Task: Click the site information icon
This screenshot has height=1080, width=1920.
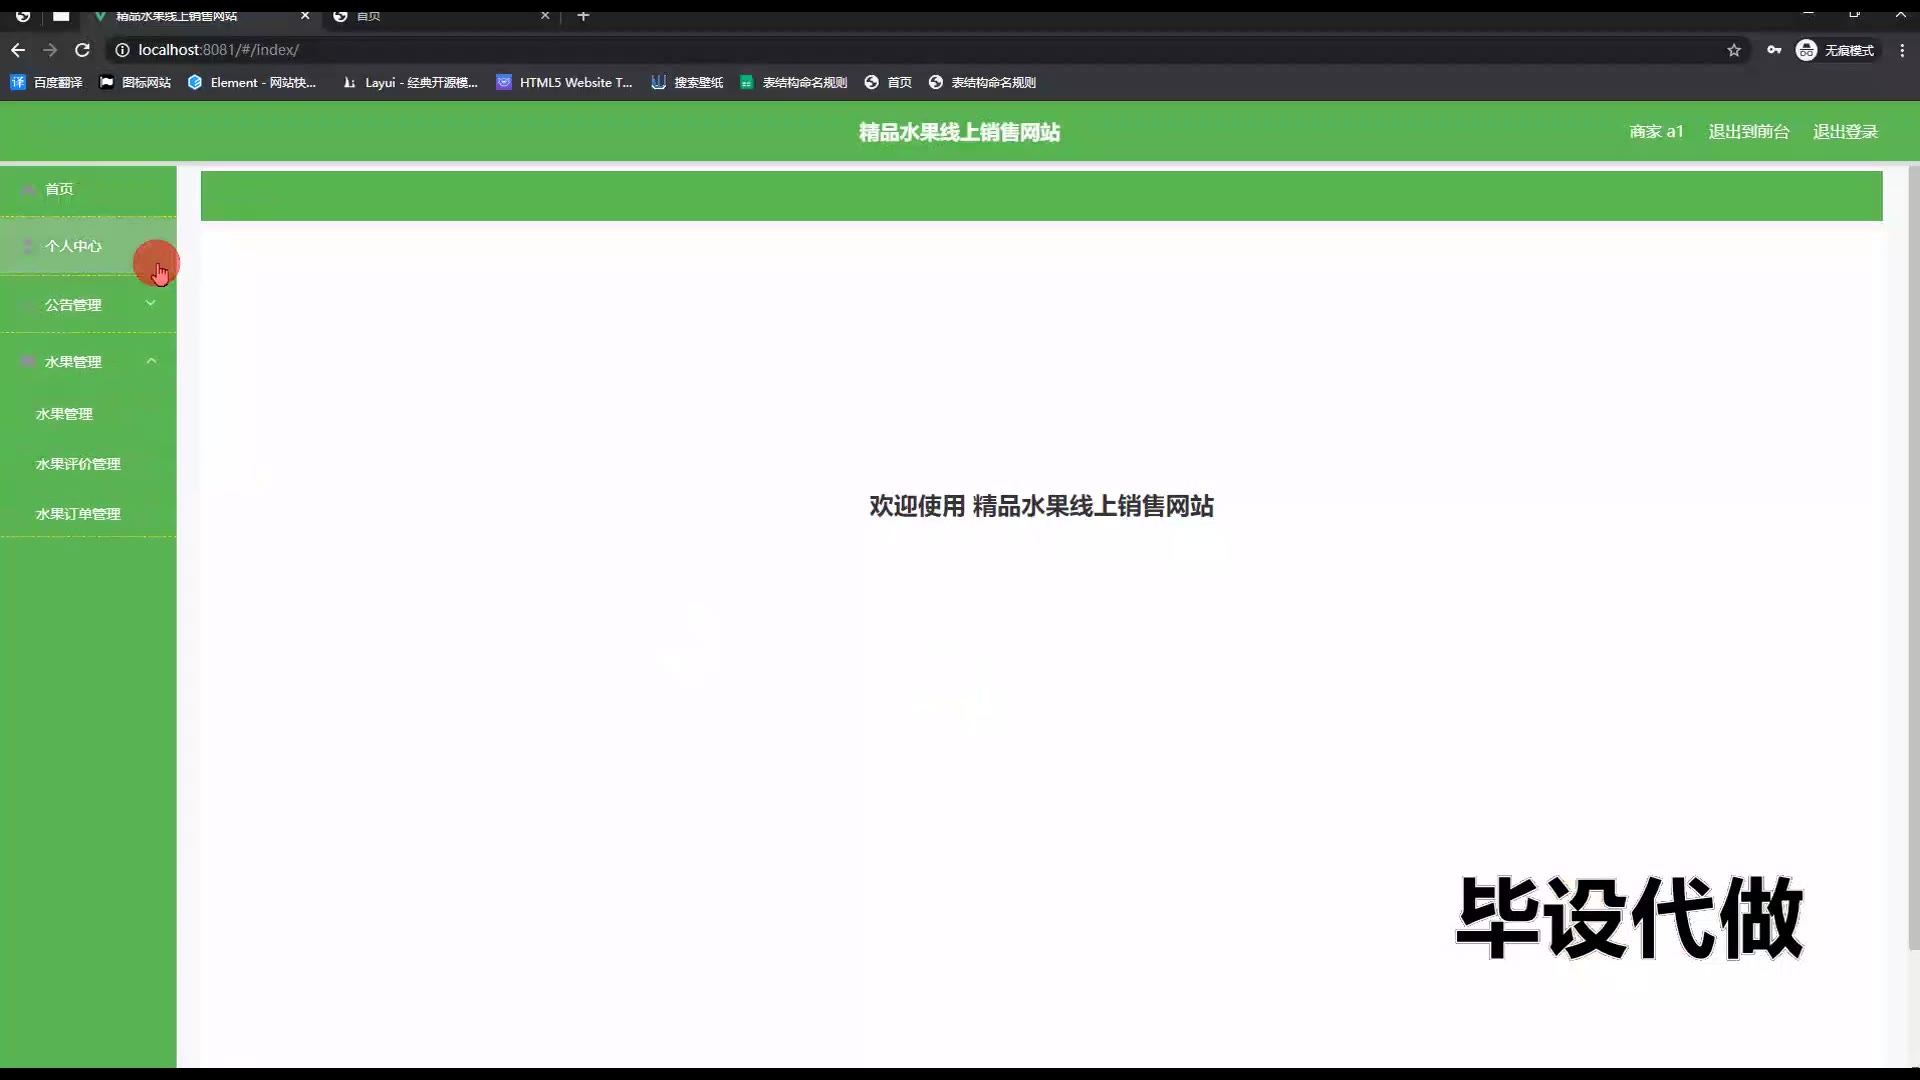Action: point(122,50)
